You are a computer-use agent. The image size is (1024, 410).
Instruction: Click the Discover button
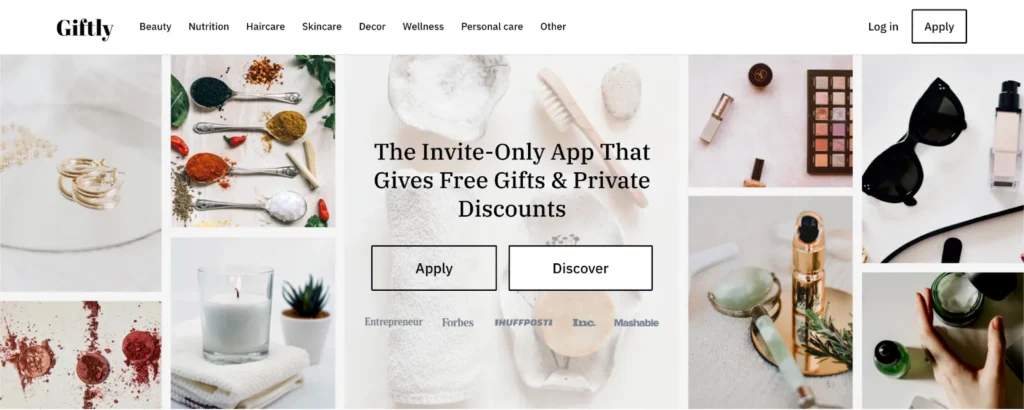tap(581, 268)
